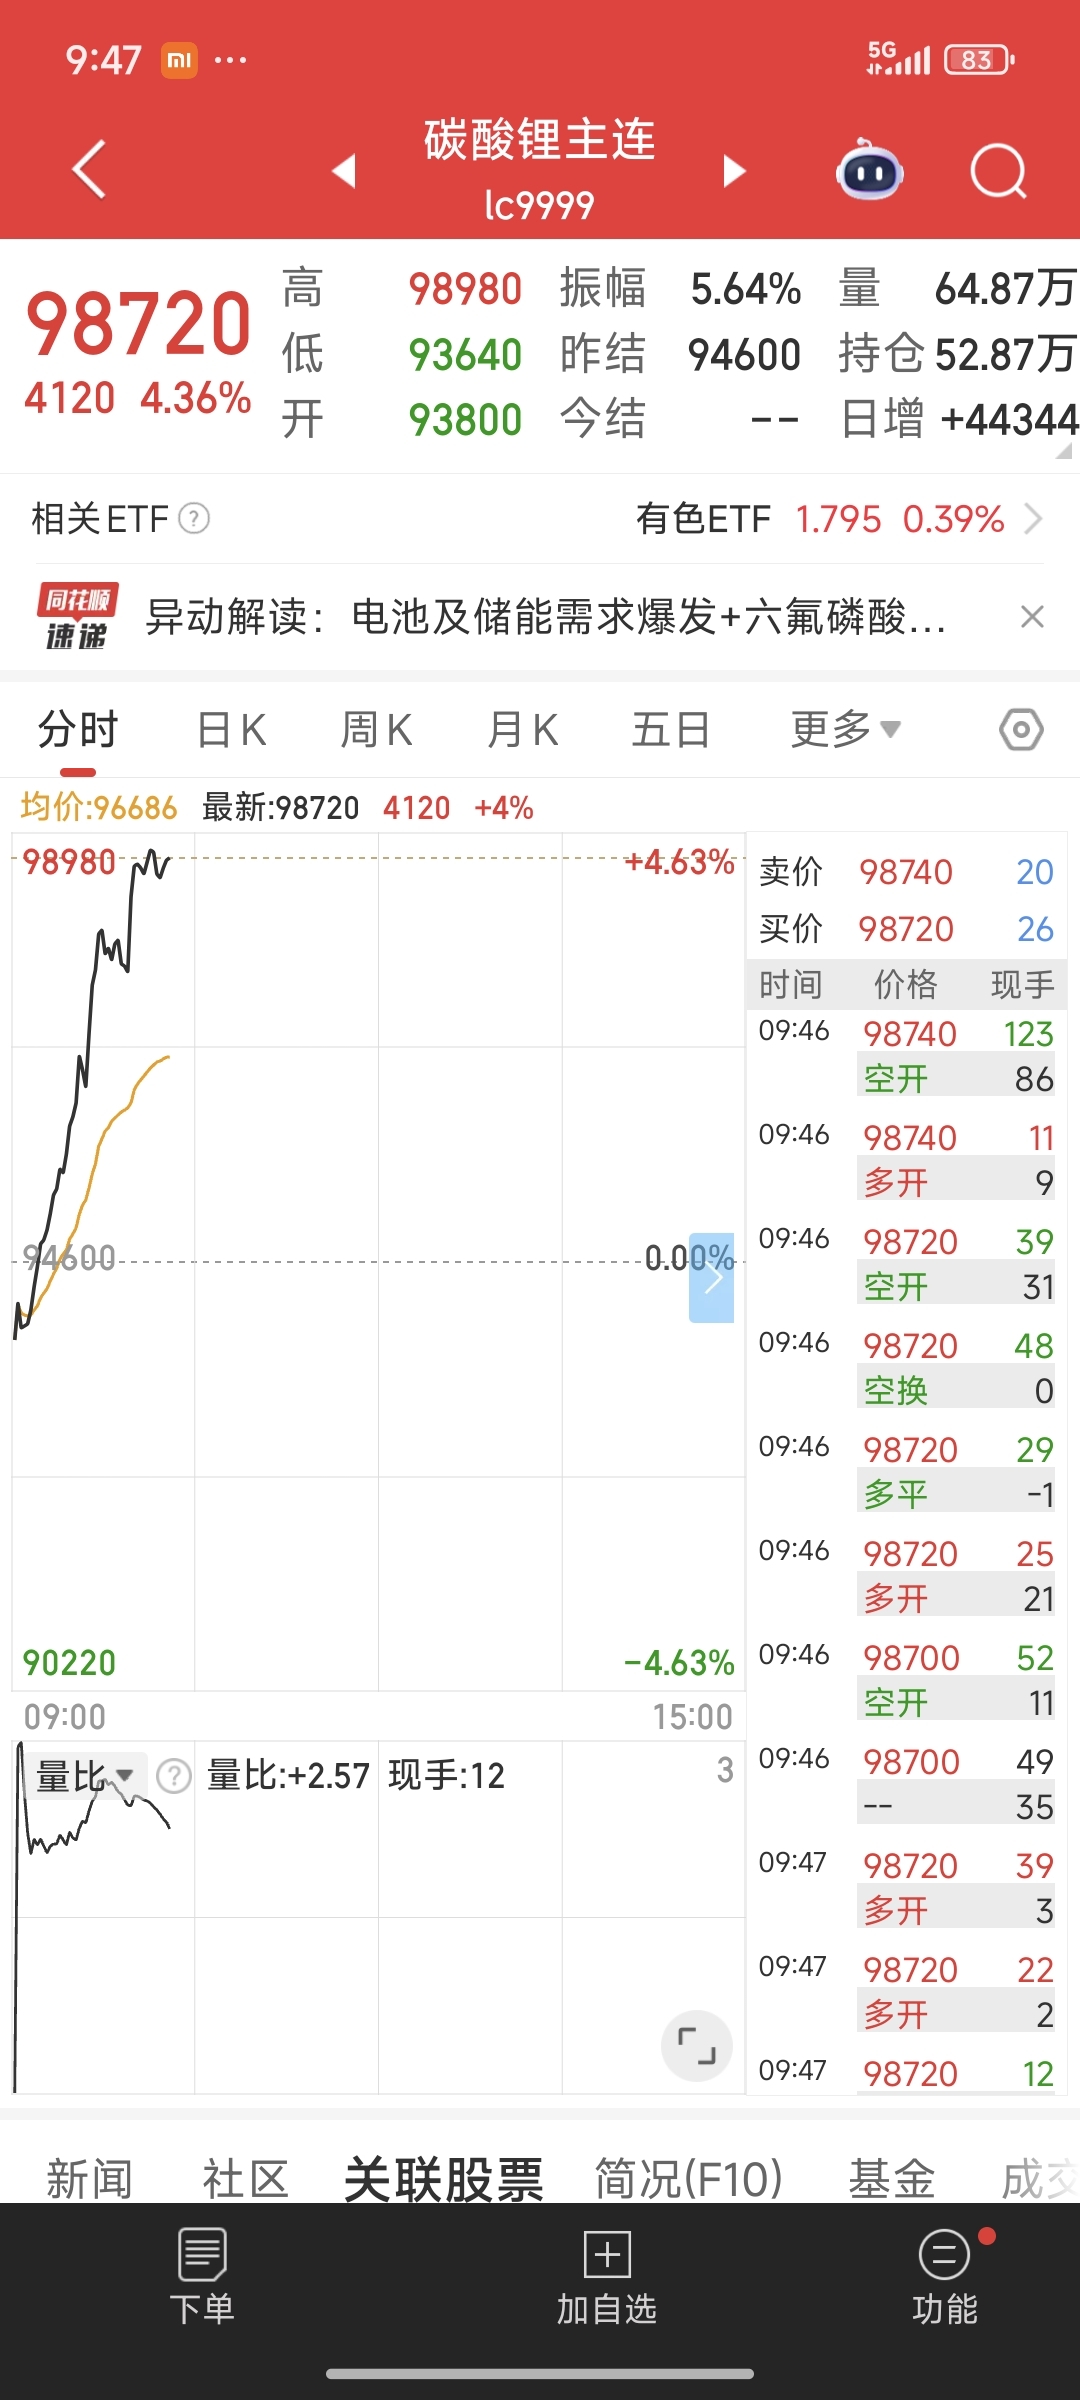Open 有色ETF details chevron
Image resolution: width=1080 pixels, height=2400 pixels.
tap(1033, 519)
